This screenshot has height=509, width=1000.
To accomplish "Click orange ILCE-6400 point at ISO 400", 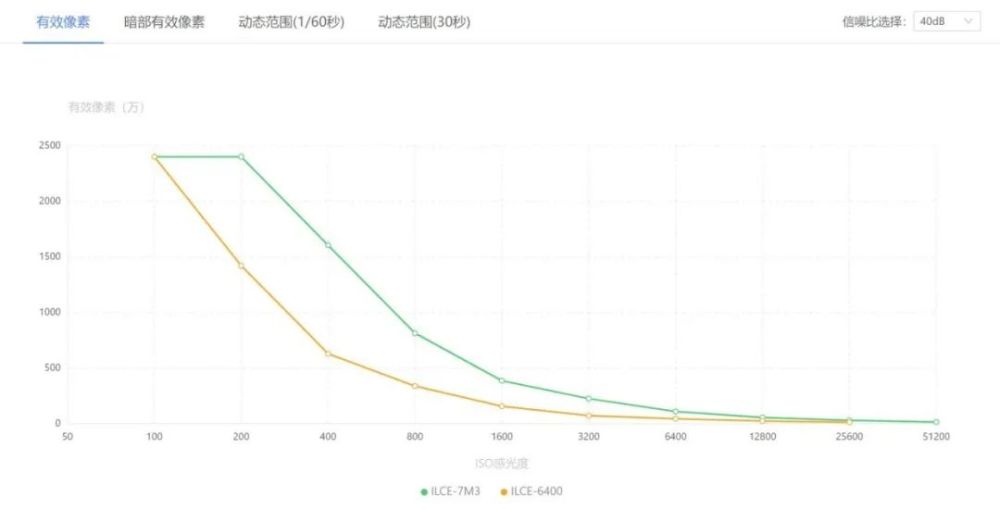I will point(328,353).
